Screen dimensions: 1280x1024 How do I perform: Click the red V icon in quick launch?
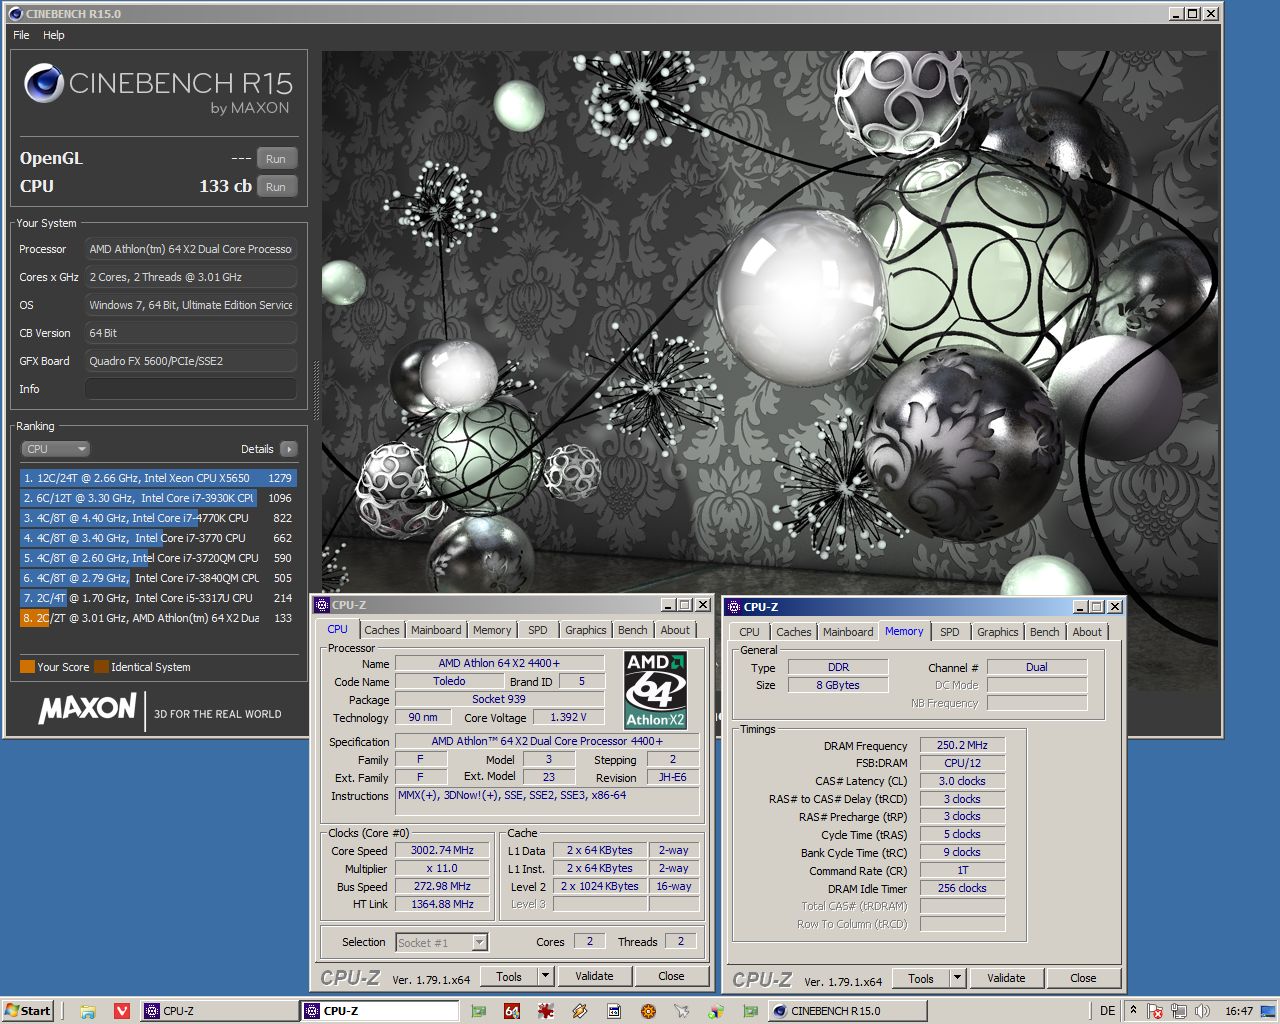click(x=121, y=1011)
